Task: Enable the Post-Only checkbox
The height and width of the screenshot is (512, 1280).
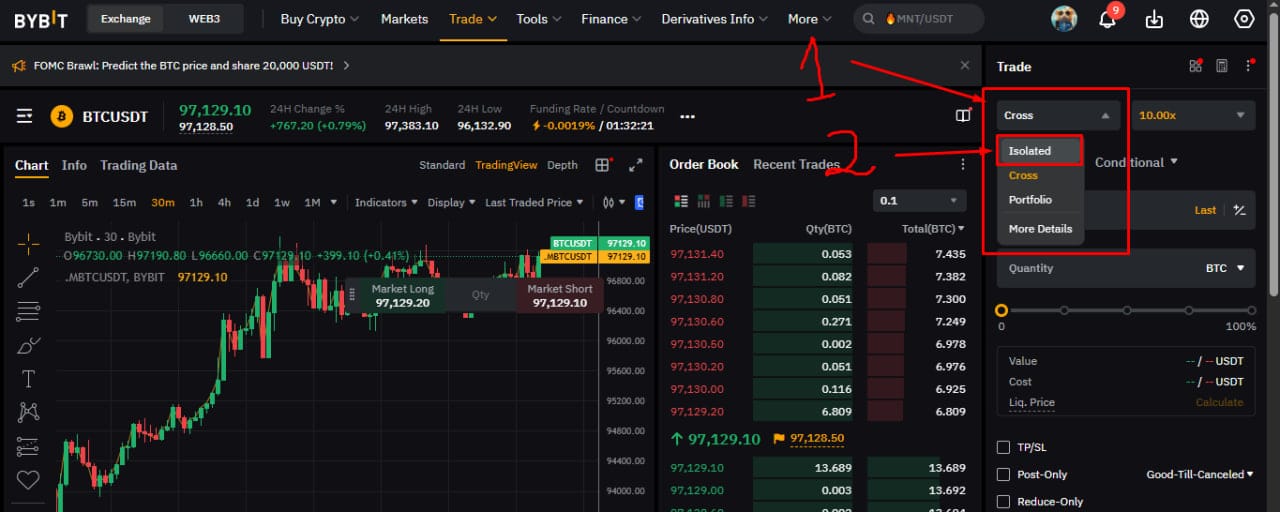Action: (1004, 474)
